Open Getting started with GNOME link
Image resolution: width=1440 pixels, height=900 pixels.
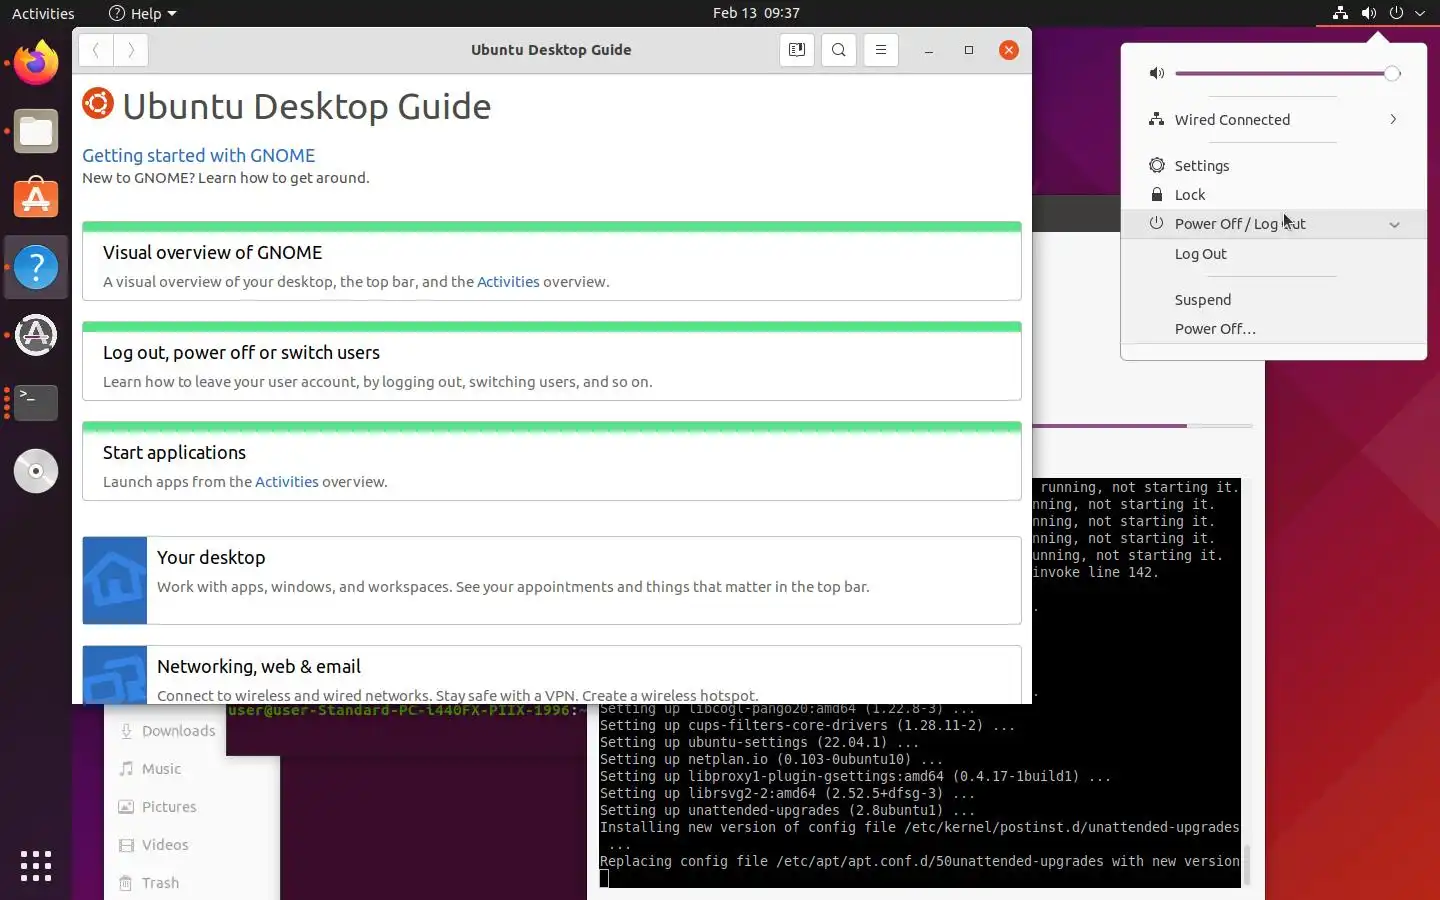pyautogui.click(x=198, y=155)
